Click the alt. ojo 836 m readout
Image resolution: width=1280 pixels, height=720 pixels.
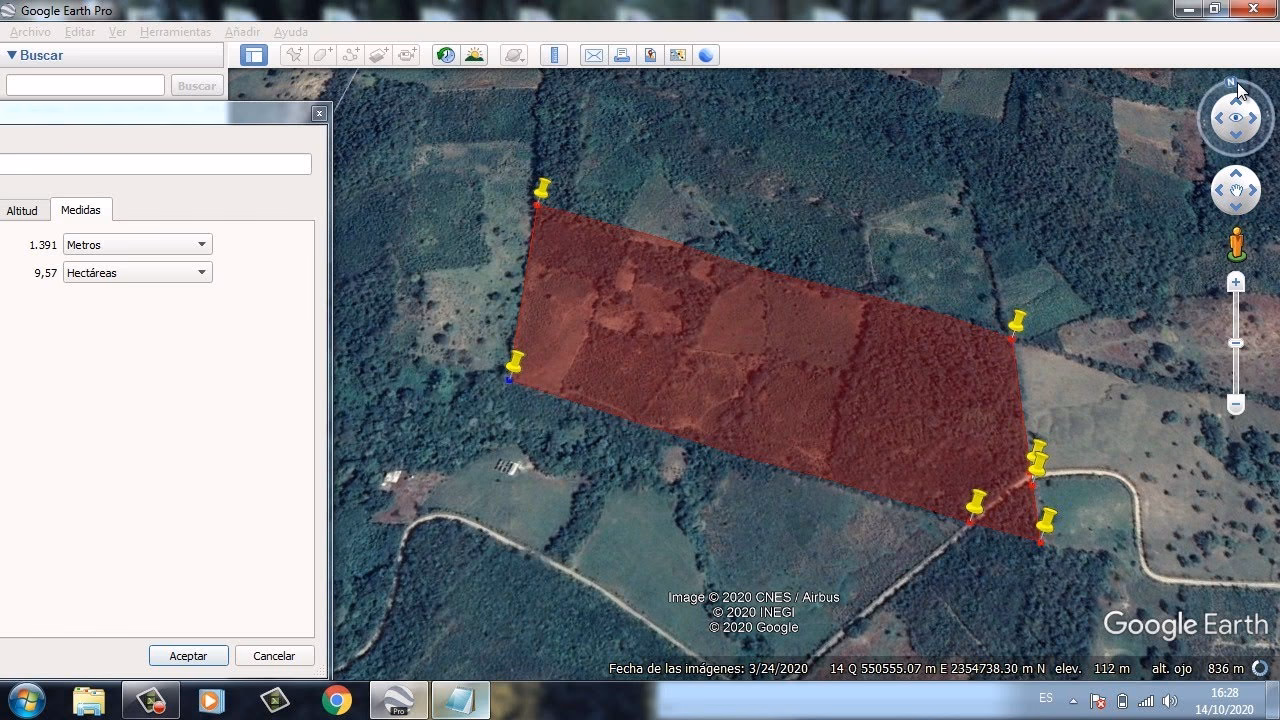[1198, 669]
